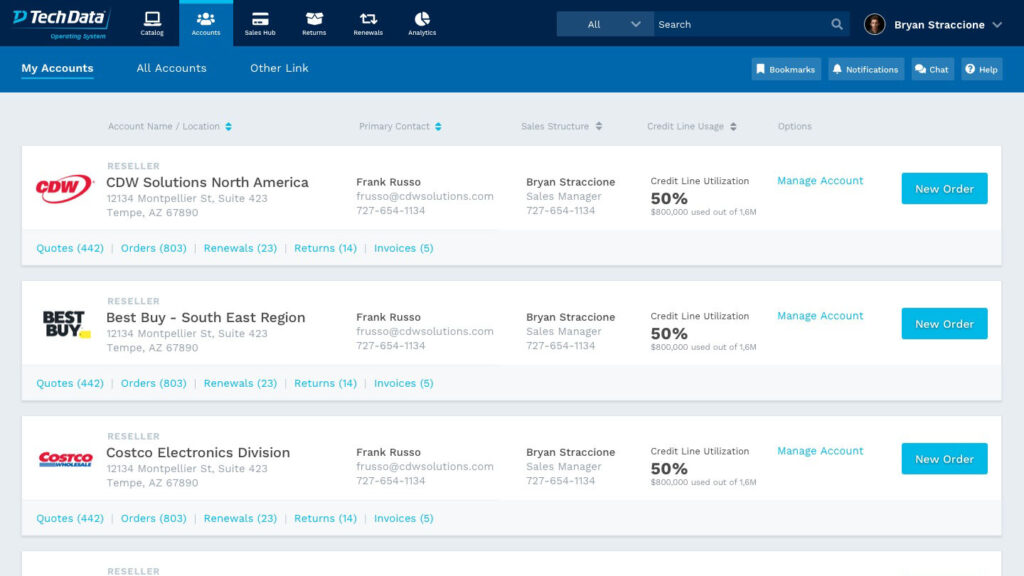This screenshot has width=1024, height=576.
Task: Click the Best Buy company logo
Action: point(66,324)
